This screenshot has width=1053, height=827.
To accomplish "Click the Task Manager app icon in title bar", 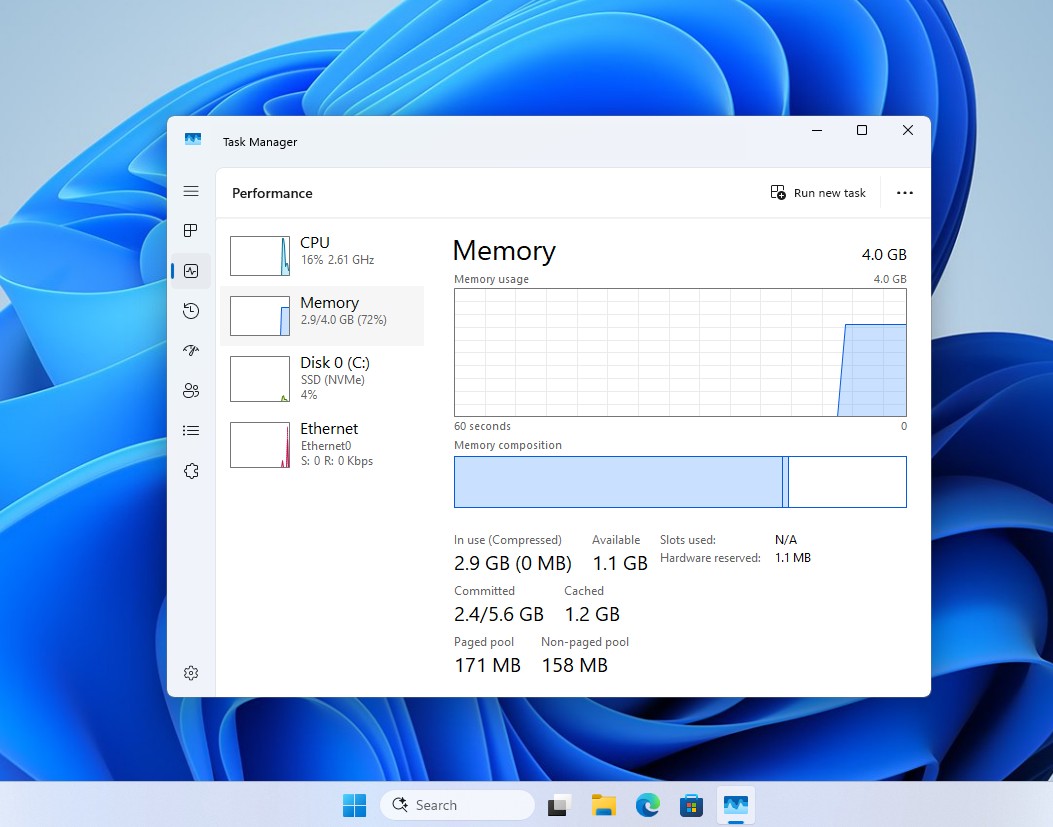I will coord(193,140).
